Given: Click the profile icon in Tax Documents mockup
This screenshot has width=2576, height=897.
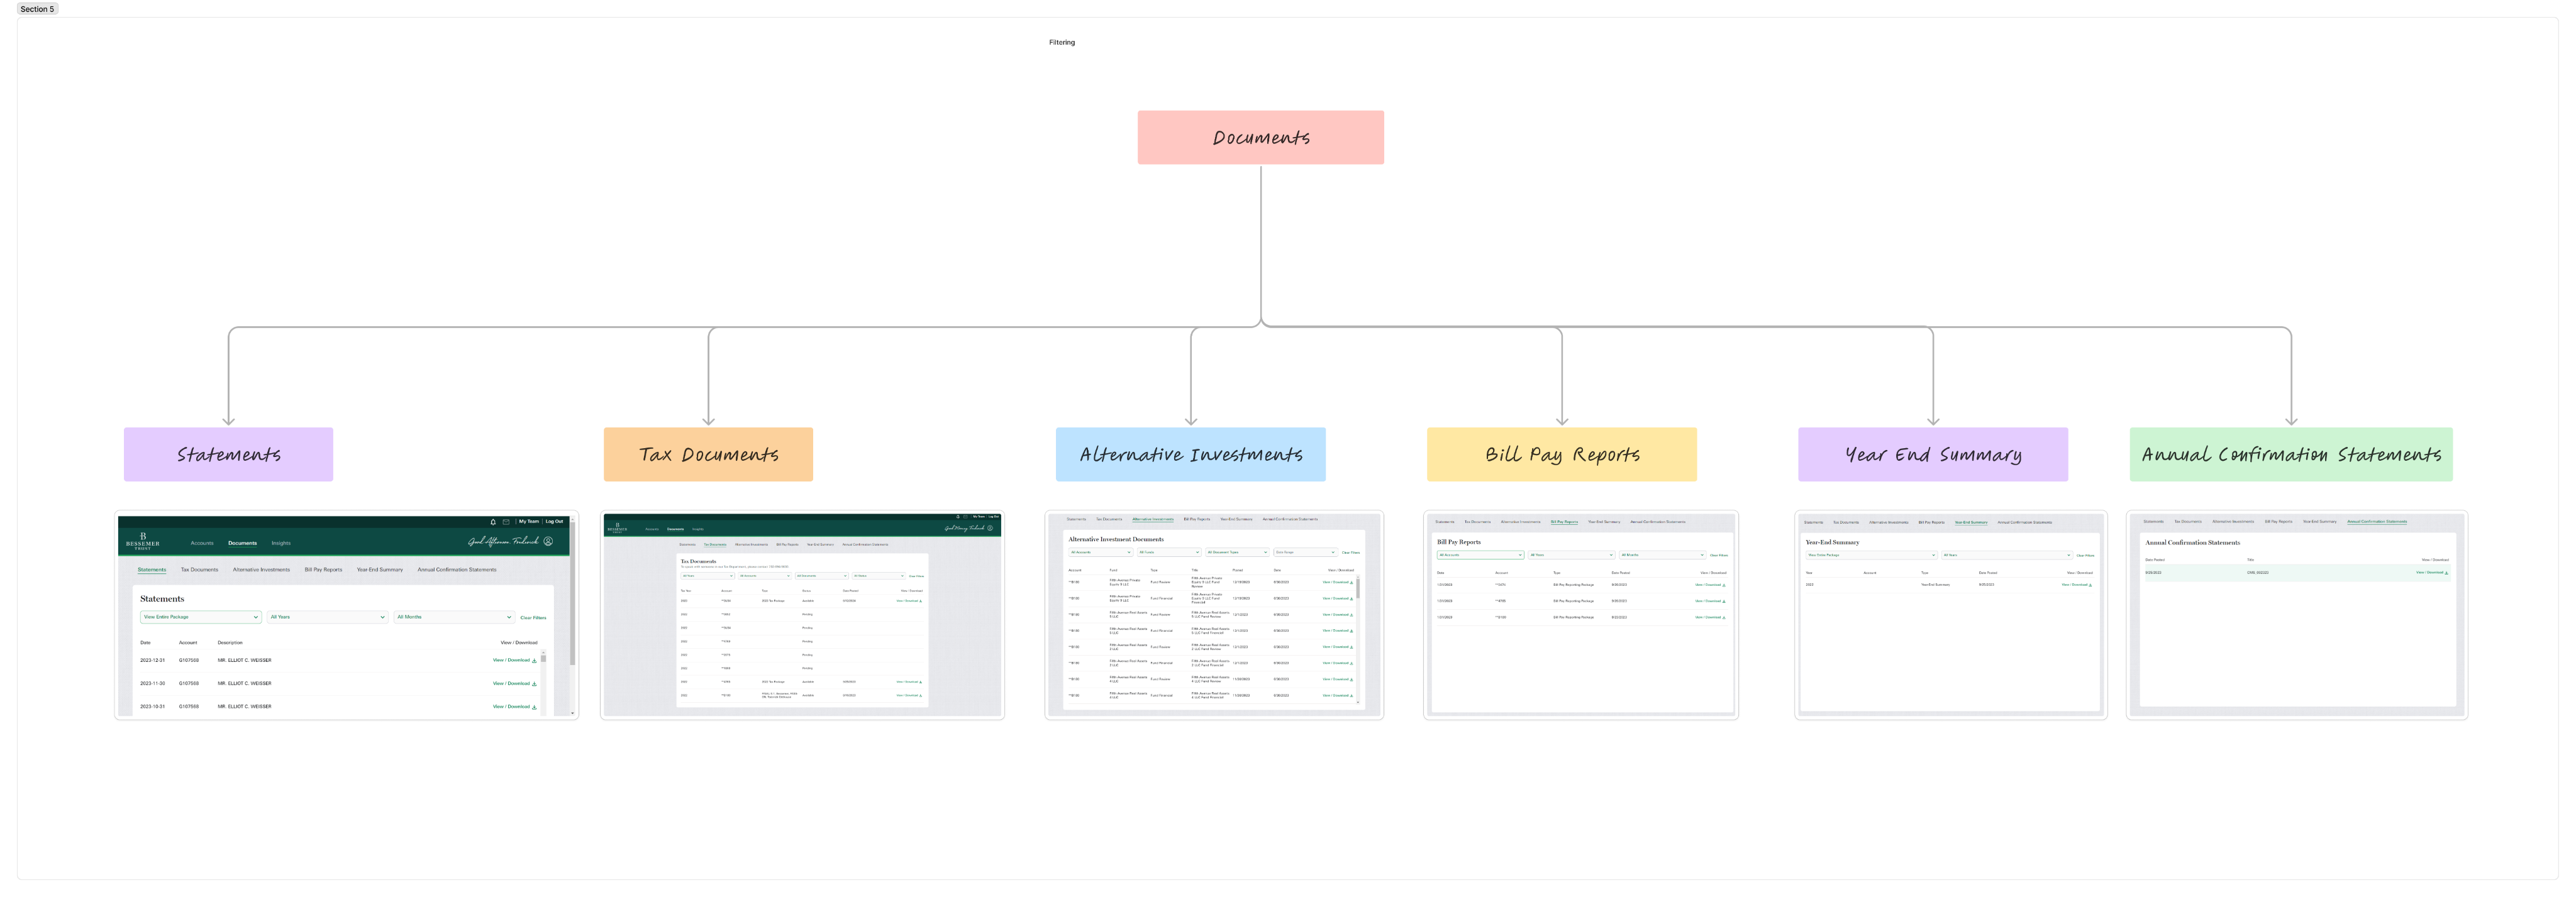Looking at the screenshot, I should (x=990, y=528).
